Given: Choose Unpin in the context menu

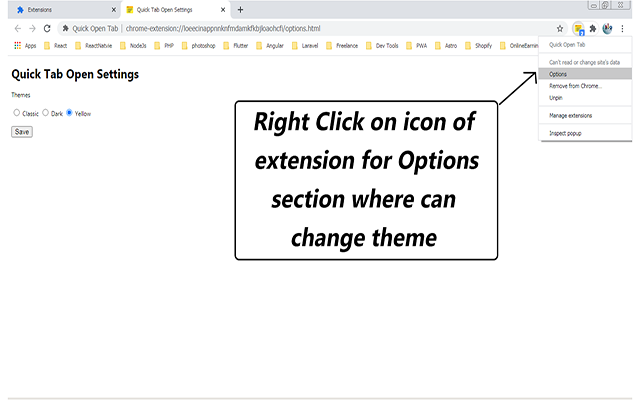Looking at the screenshot, I should (x=585, y=98).
